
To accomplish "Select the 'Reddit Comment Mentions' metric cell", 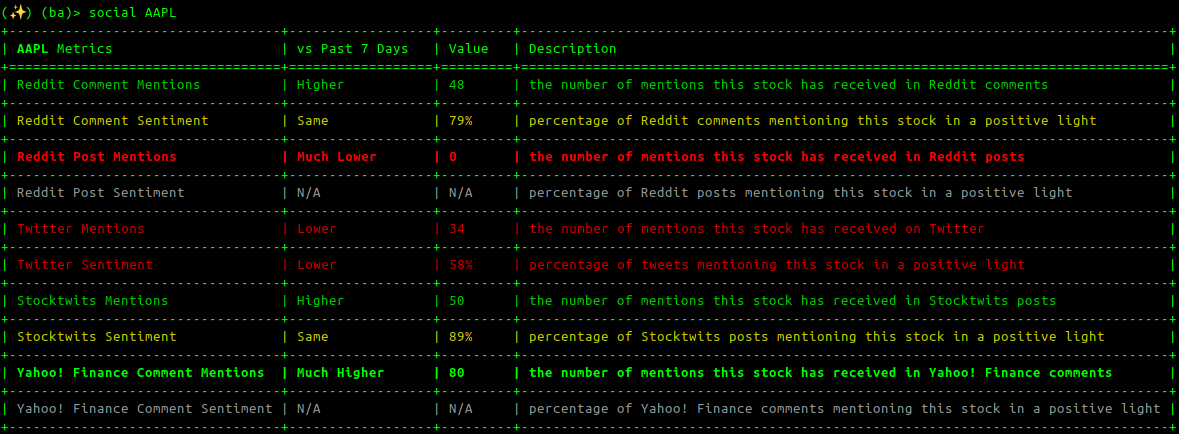I will point(108,85).
